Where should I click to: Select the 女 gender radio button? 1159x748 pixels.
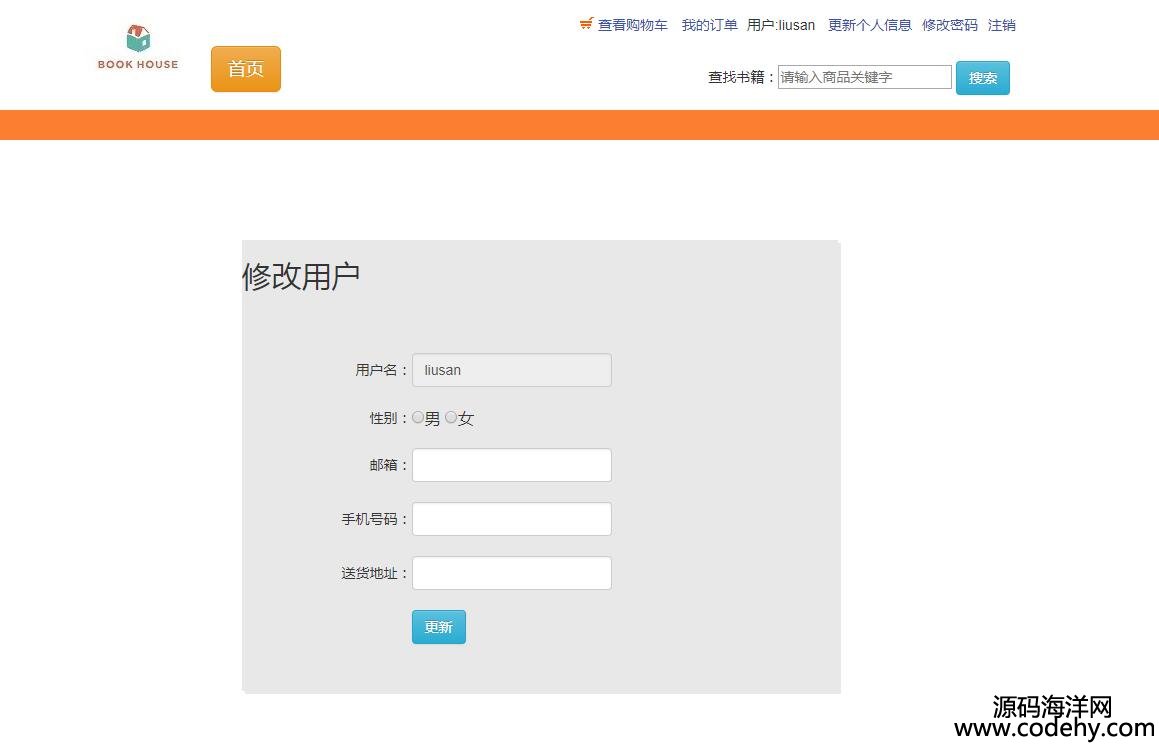tap(451, 418)
